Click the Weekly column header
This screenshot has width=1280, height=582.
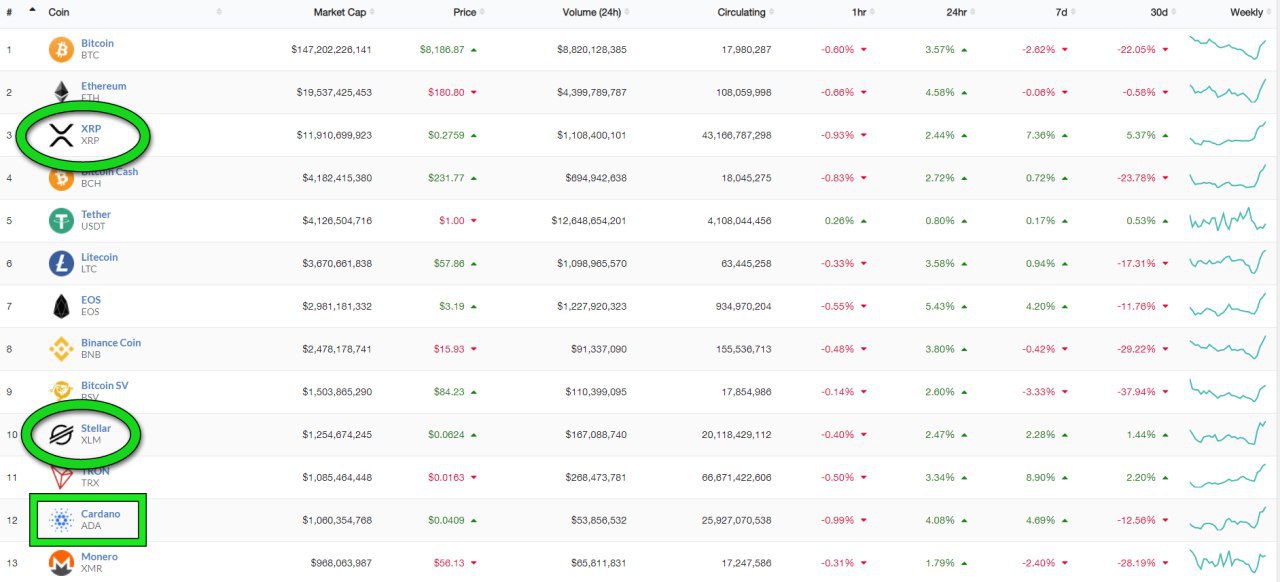[x=1246, y=12]
